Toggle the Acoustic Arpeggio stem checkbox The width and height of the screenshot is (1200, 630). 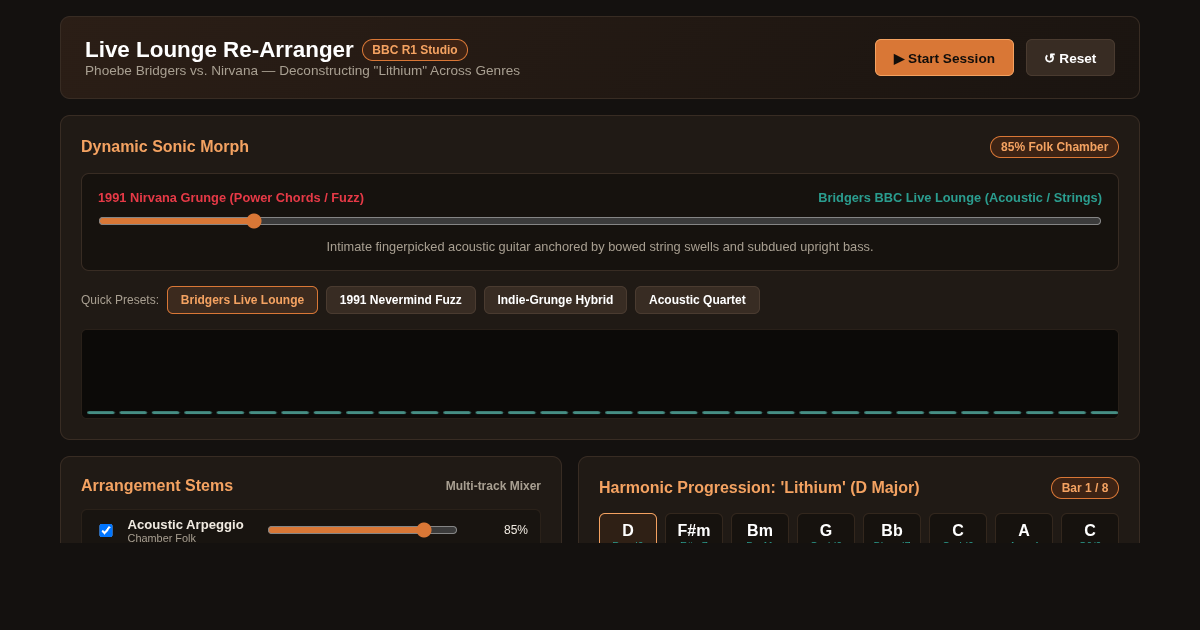(x=106, y=530)
